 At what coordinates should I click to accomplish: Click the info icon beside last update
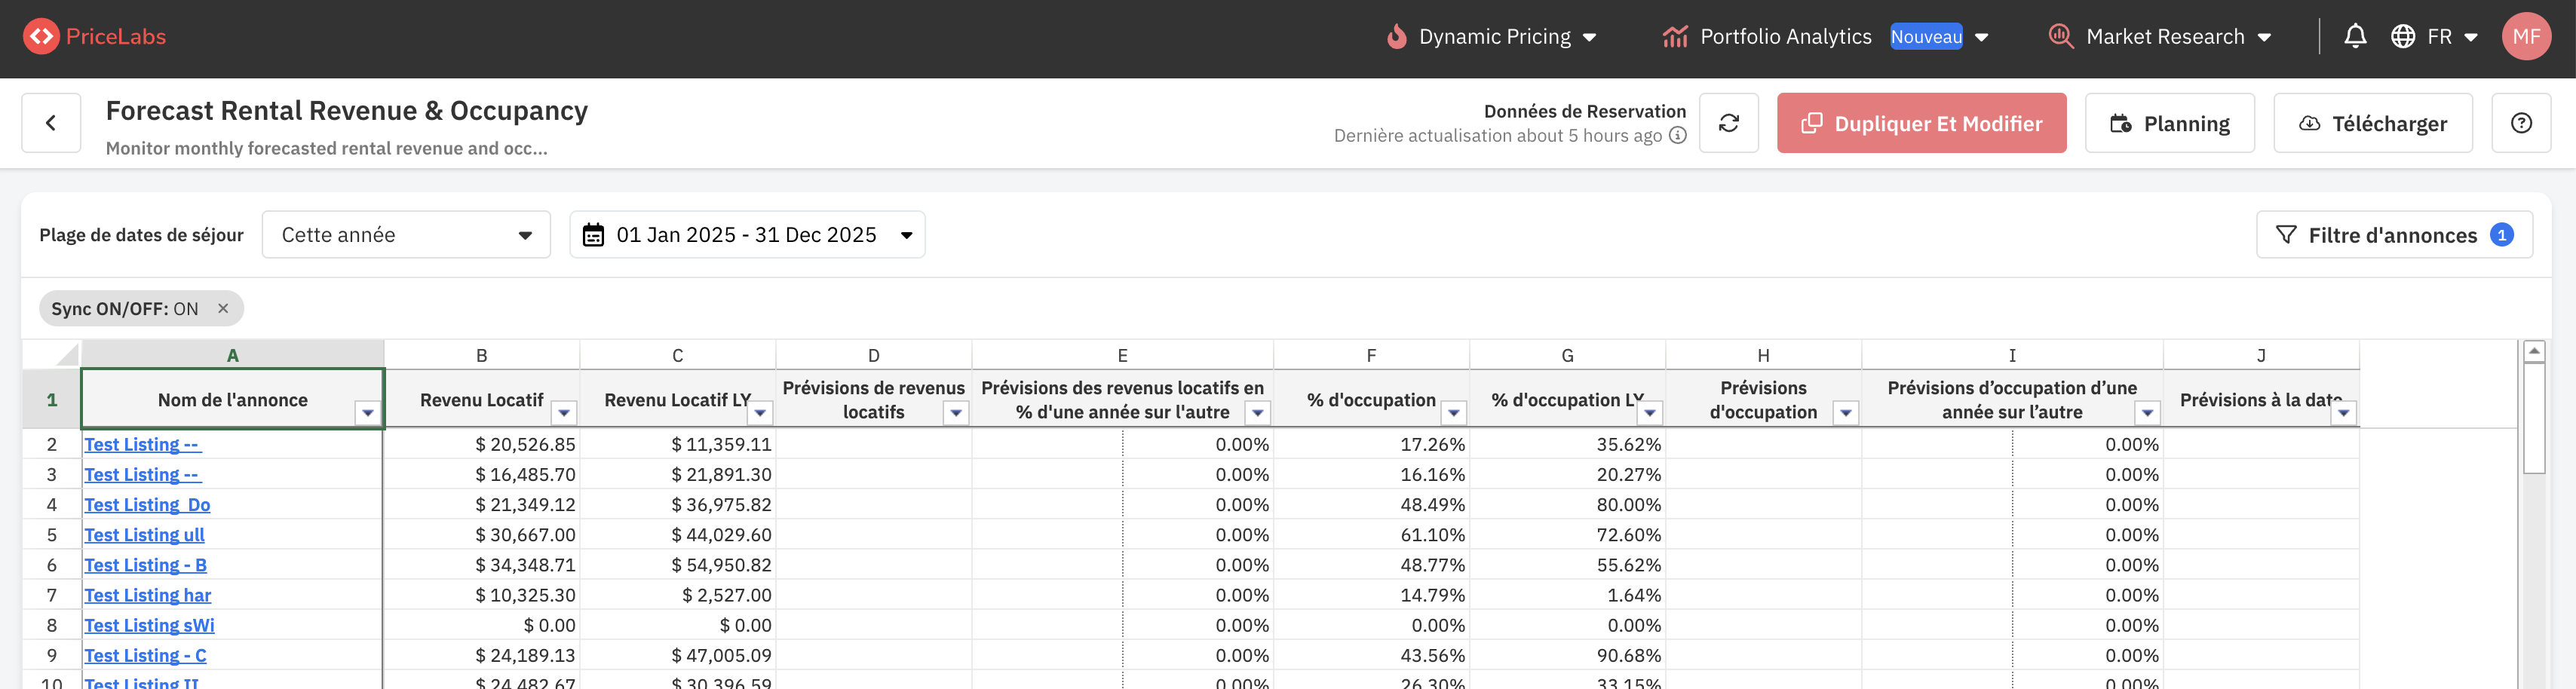coord(1678,136)
